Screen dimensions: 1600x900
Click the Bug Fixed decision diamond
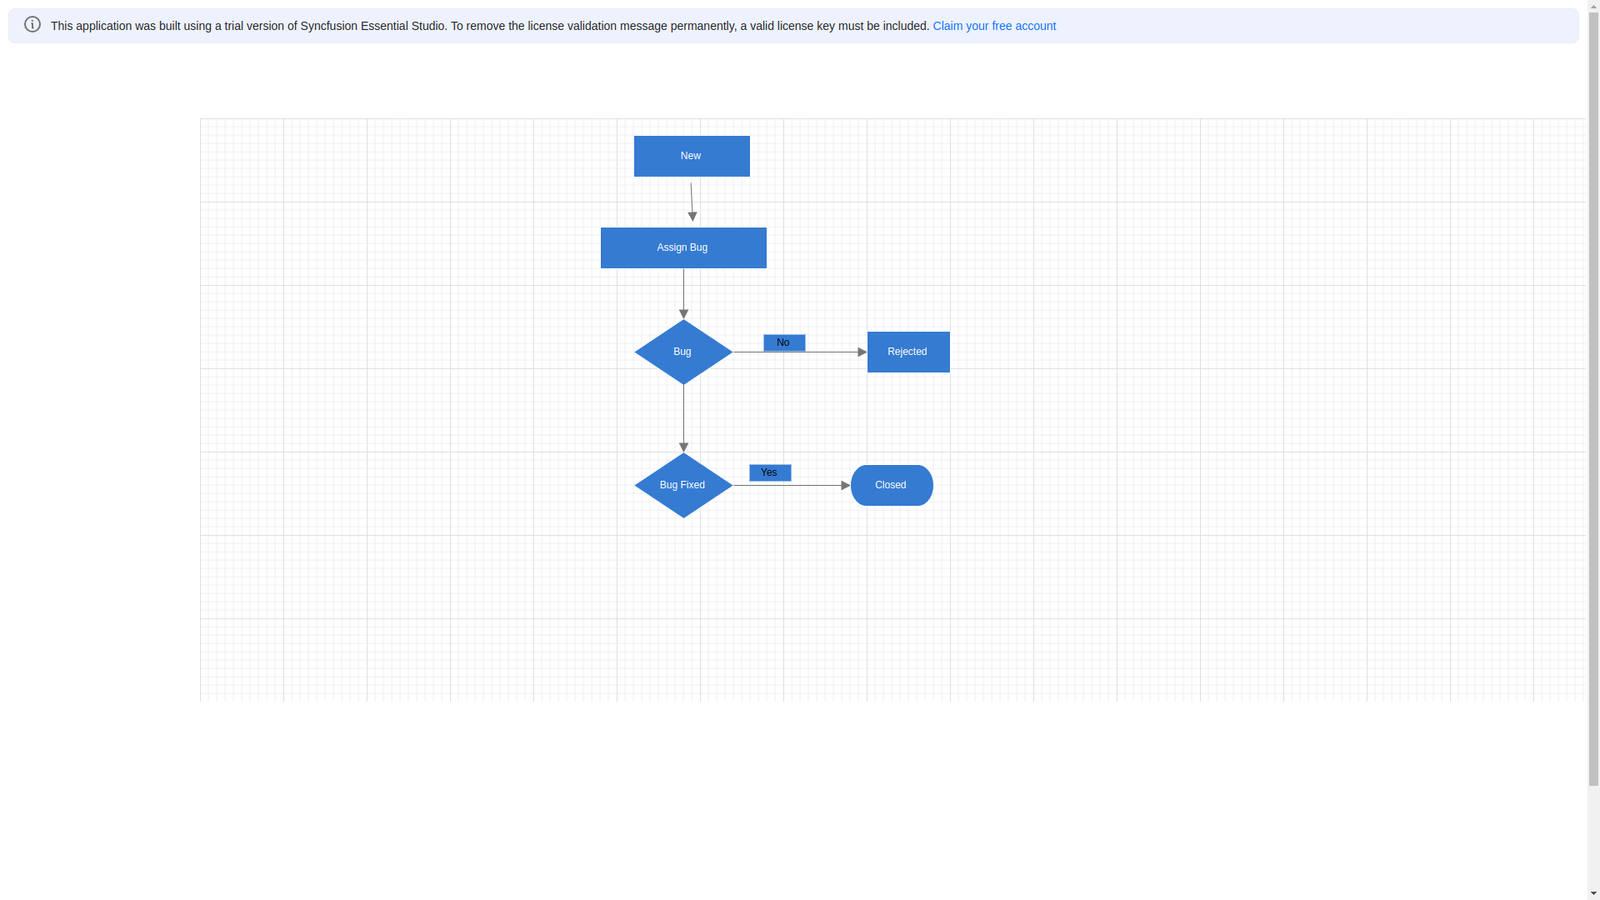point(683,486)
